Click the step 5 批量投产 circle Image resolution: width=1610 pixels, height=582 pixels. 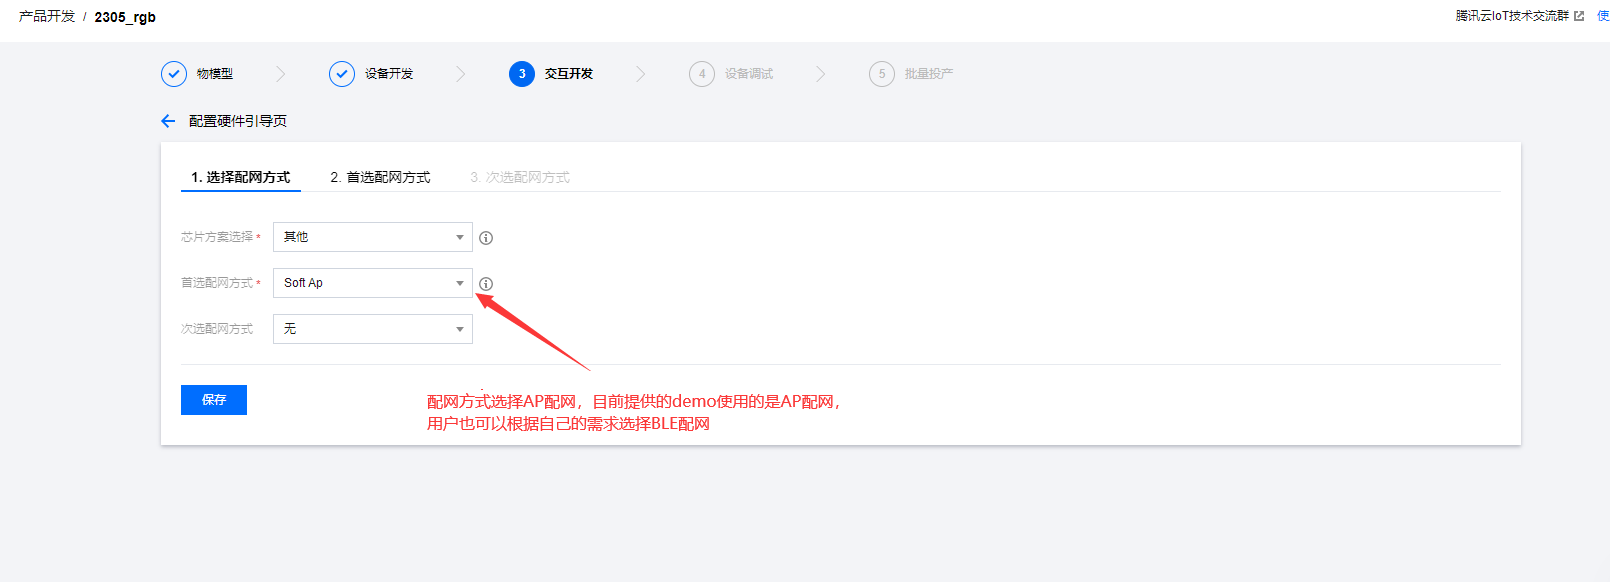coord(882,74)
